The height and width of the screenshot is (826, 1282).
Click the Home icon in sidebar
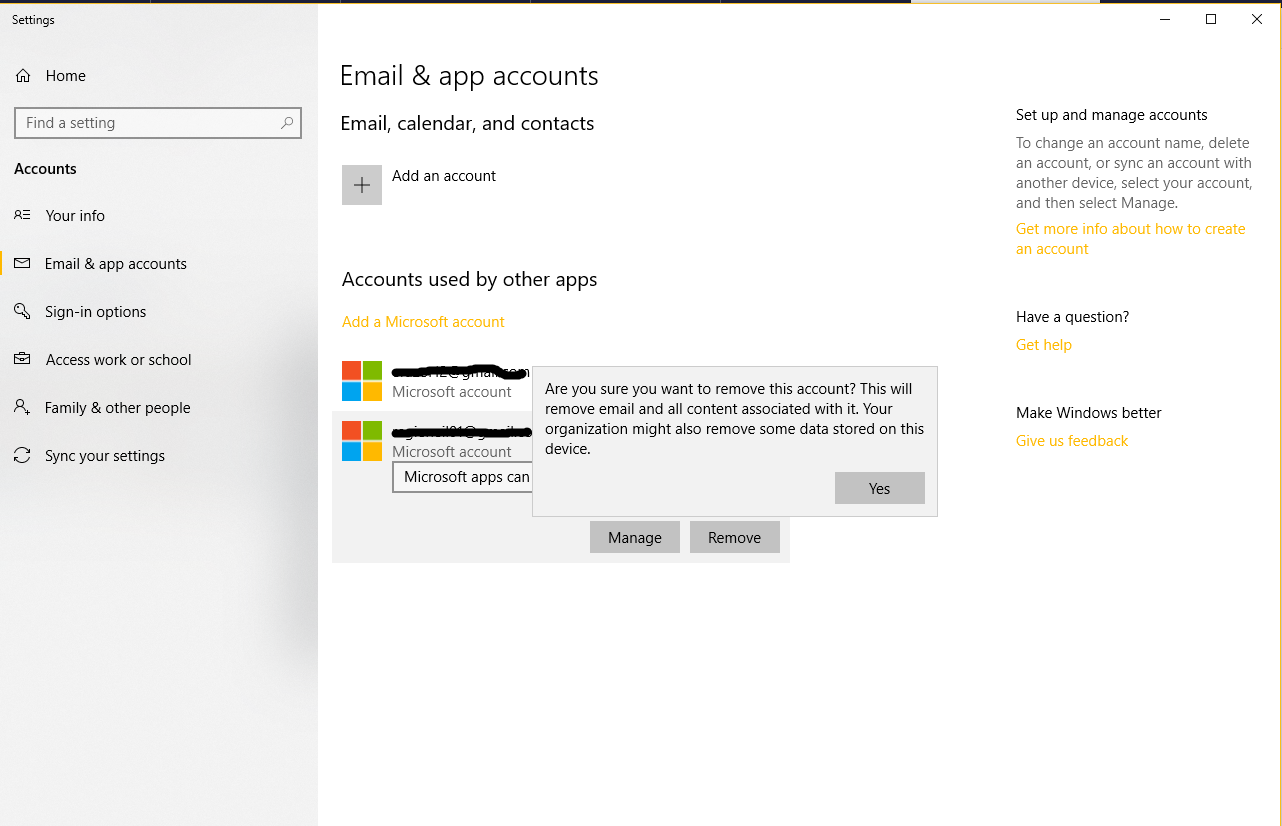pyautogui.click(x=24, y=76)
